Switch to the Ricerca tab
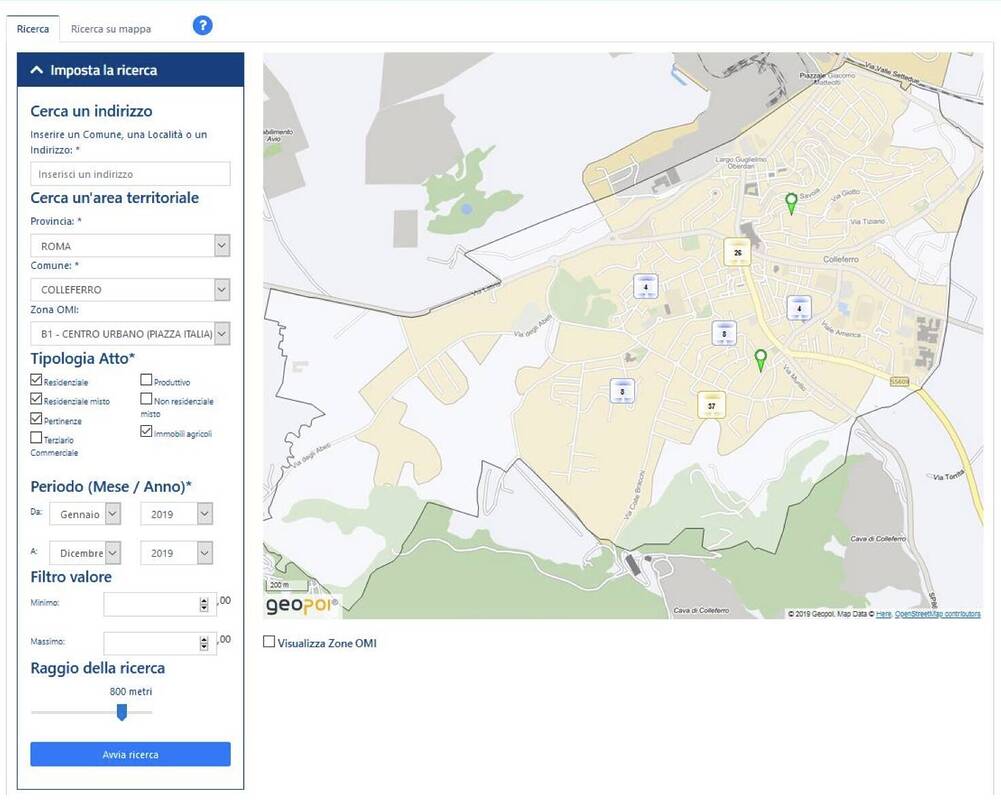Image resolution: width=1001 pixels, height=800 pixels. tap(33, 29)
